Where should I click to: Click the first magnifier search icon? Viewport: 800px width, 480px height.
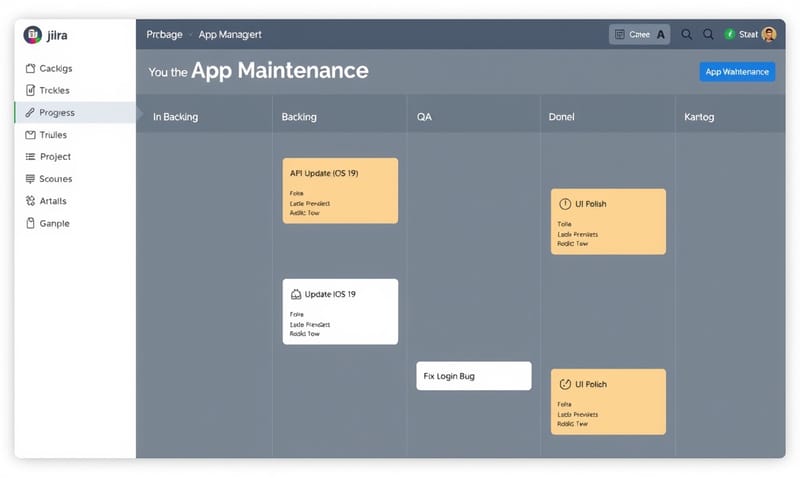pos(687,35)
